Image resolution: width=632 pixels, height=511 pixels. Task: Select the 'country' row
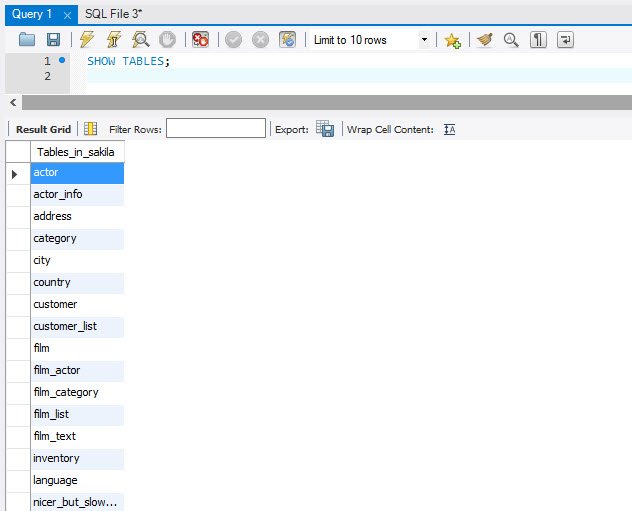[77, 283]
